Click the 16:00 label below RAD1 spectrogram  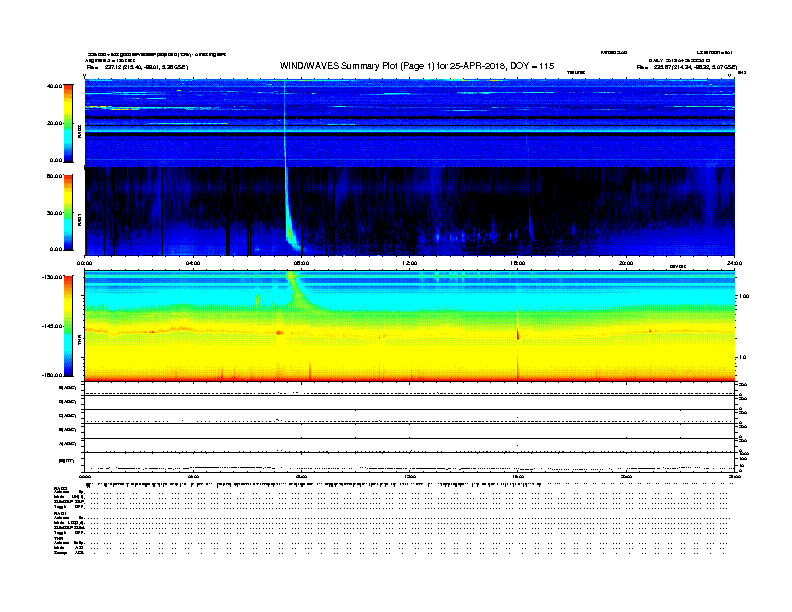(518, 263)
